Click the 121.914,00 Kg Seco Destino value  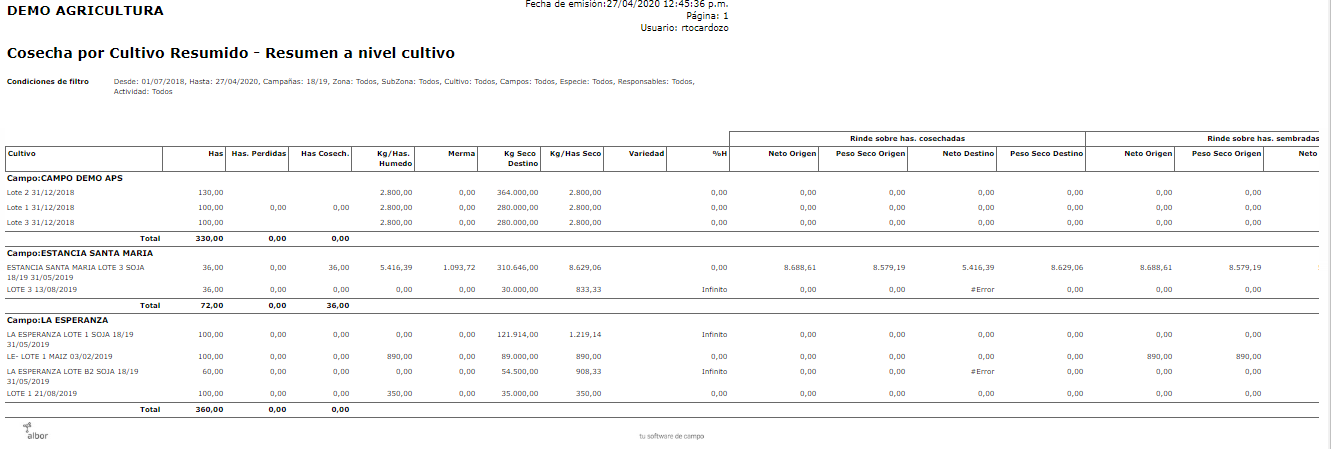(518, 335)
